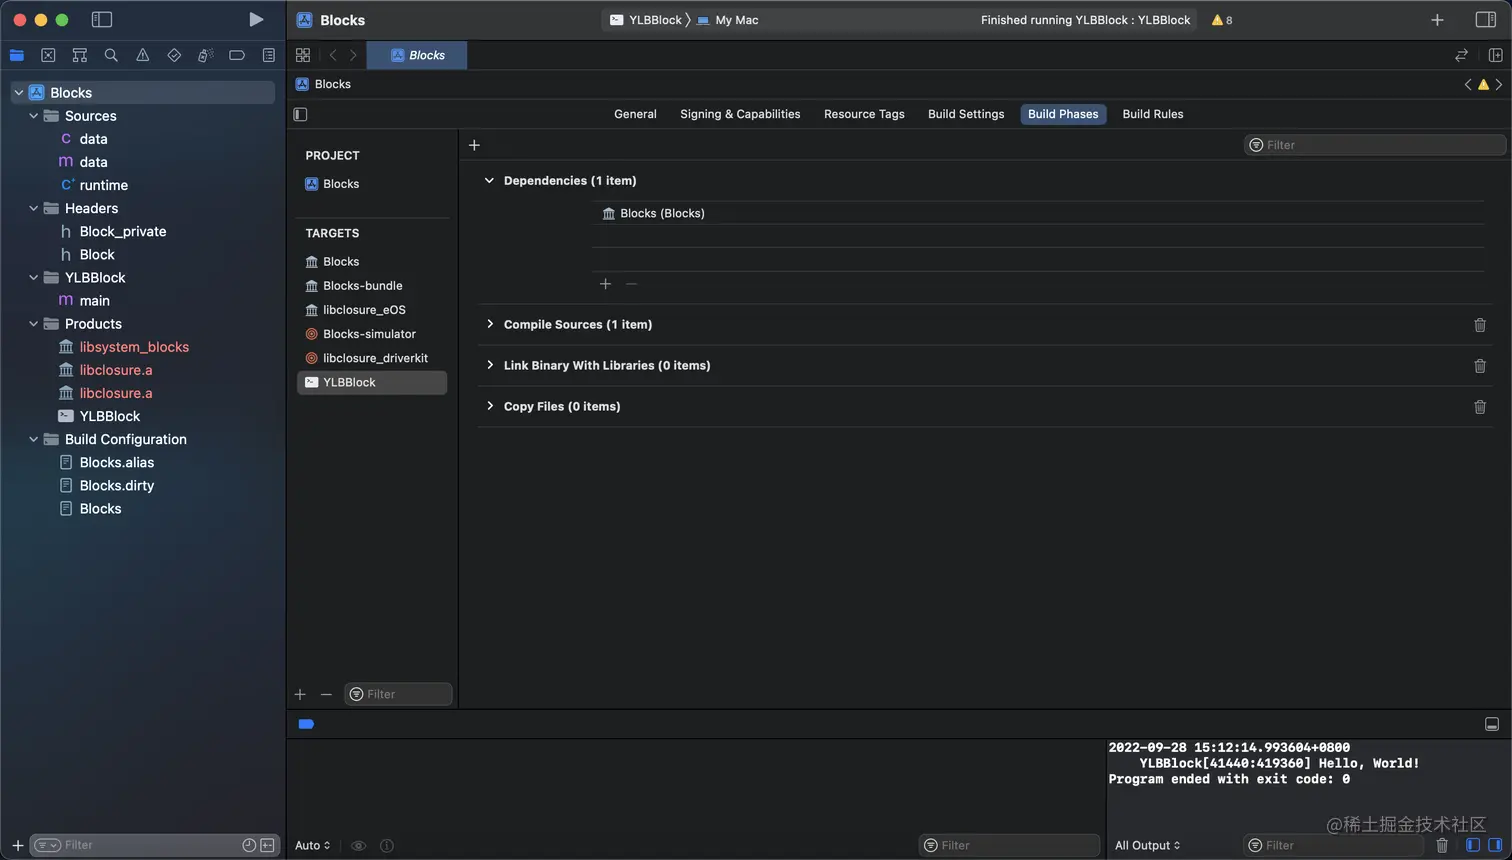Open the find navigator magnifier

(x=111, y=55)
